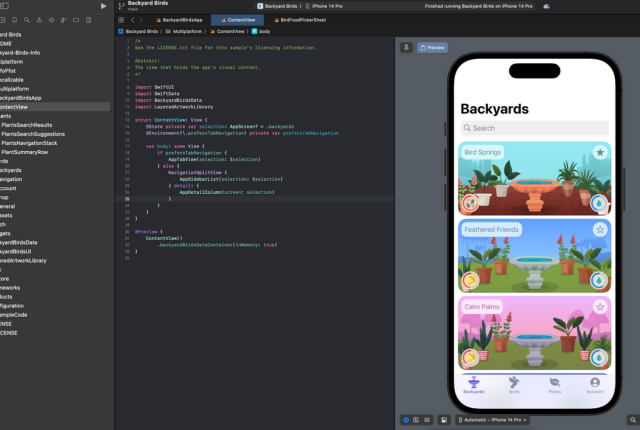Run the Backyard Birds project
The width and height of the screenshot is (640, 430).
click(x=103, y=6)
